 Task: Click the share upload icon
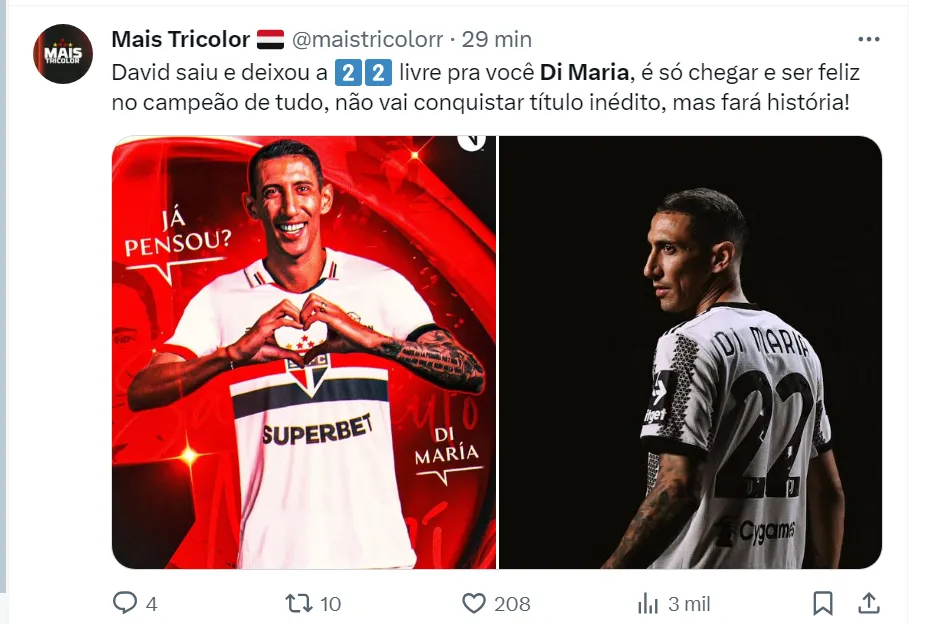(x=868, y=603)
